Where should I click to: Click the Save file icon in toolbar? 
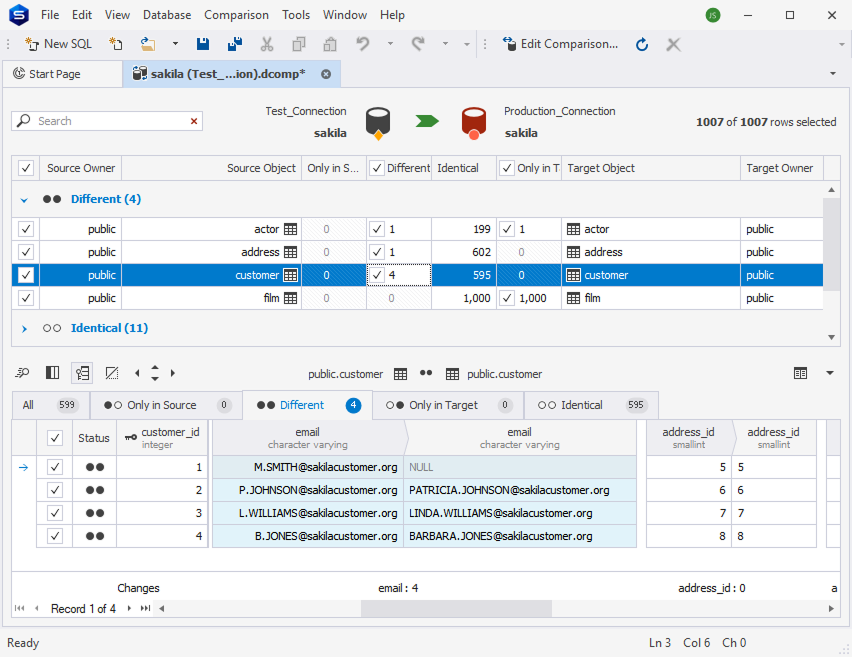pyautogui.click(x=203, y=44)
